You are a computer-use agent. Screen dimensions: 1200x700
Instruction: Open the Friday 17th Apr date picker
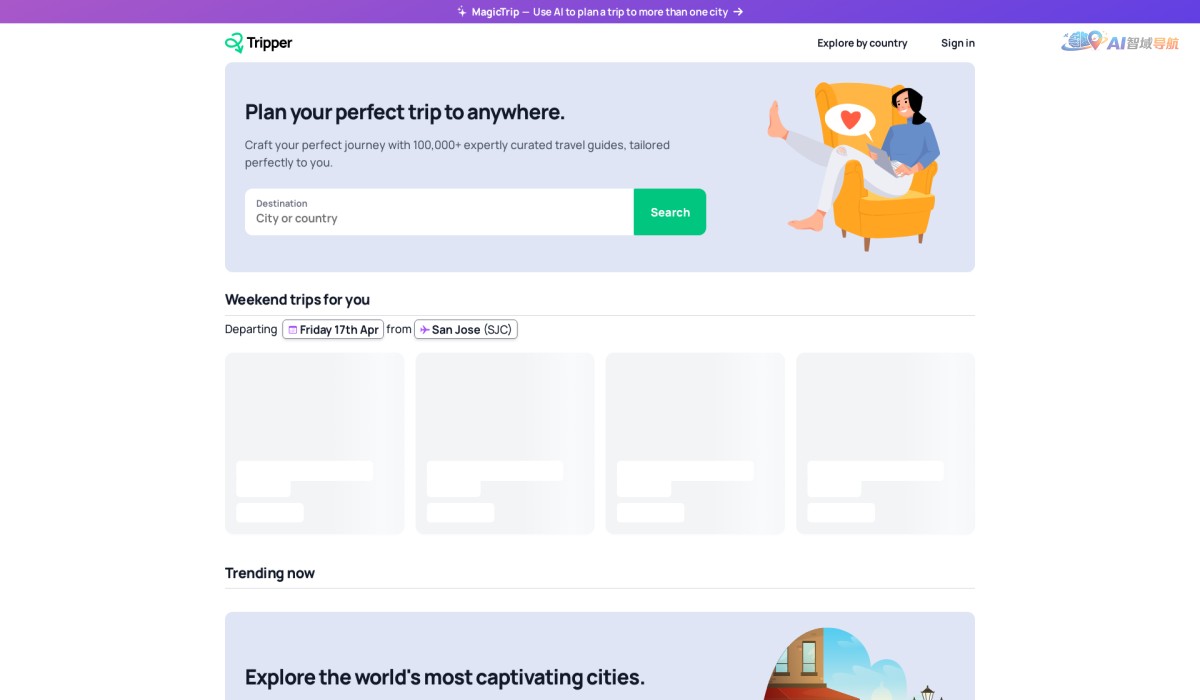point(333,329)
